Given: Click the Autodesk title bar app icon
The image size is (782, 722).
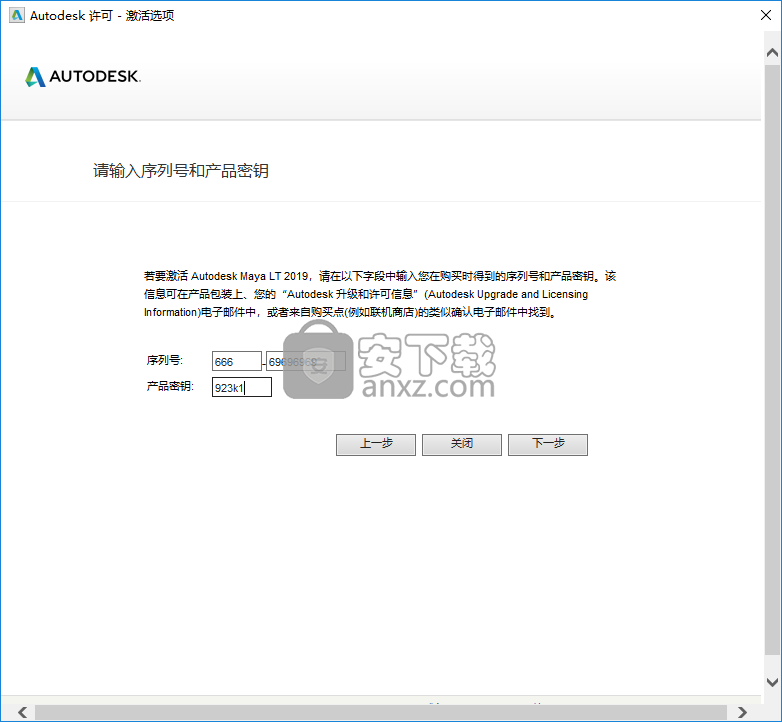Looking at the screenshot, I should 17,15.
